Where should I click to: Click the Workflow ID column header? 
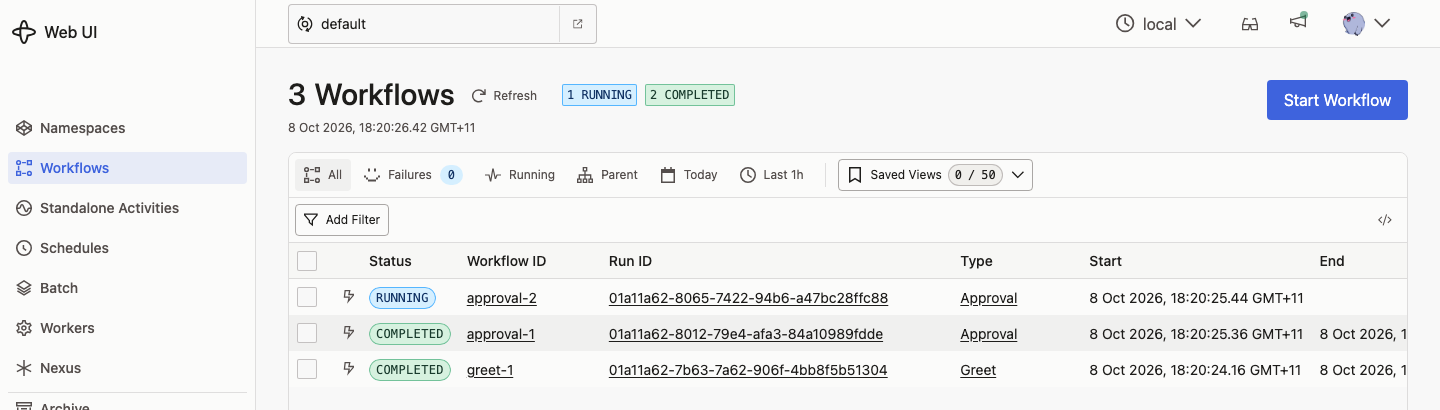(506, 261)
